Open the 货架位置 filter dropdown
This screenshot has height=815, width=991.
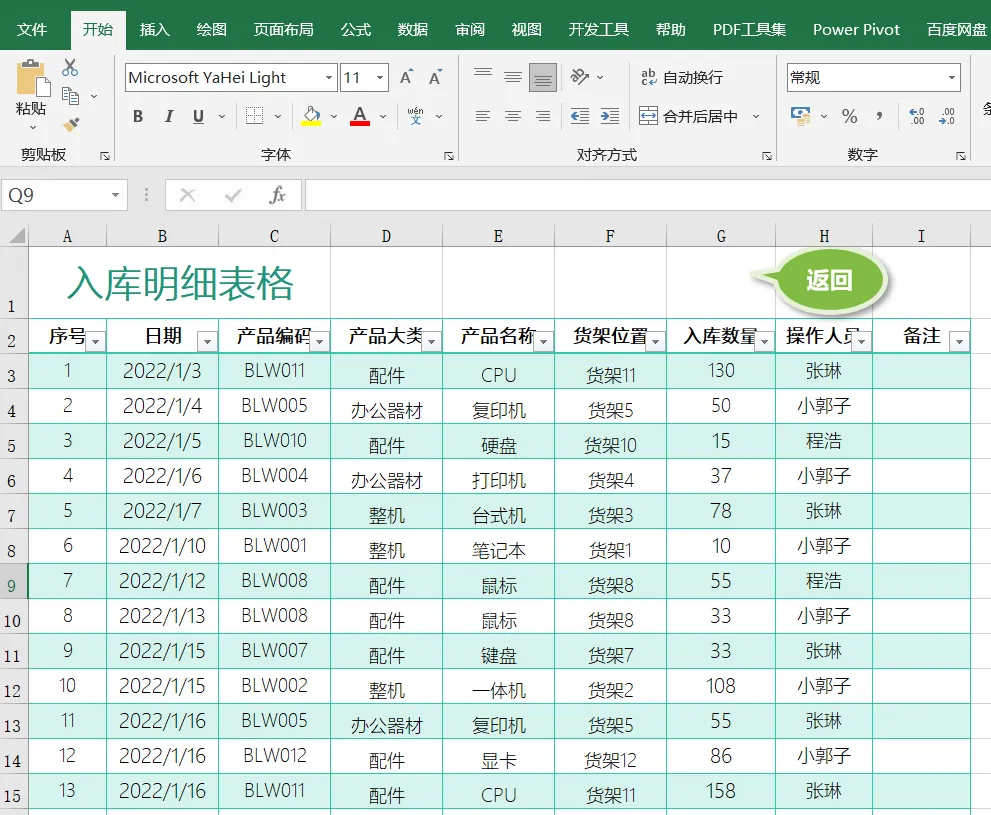pos(655,341)
